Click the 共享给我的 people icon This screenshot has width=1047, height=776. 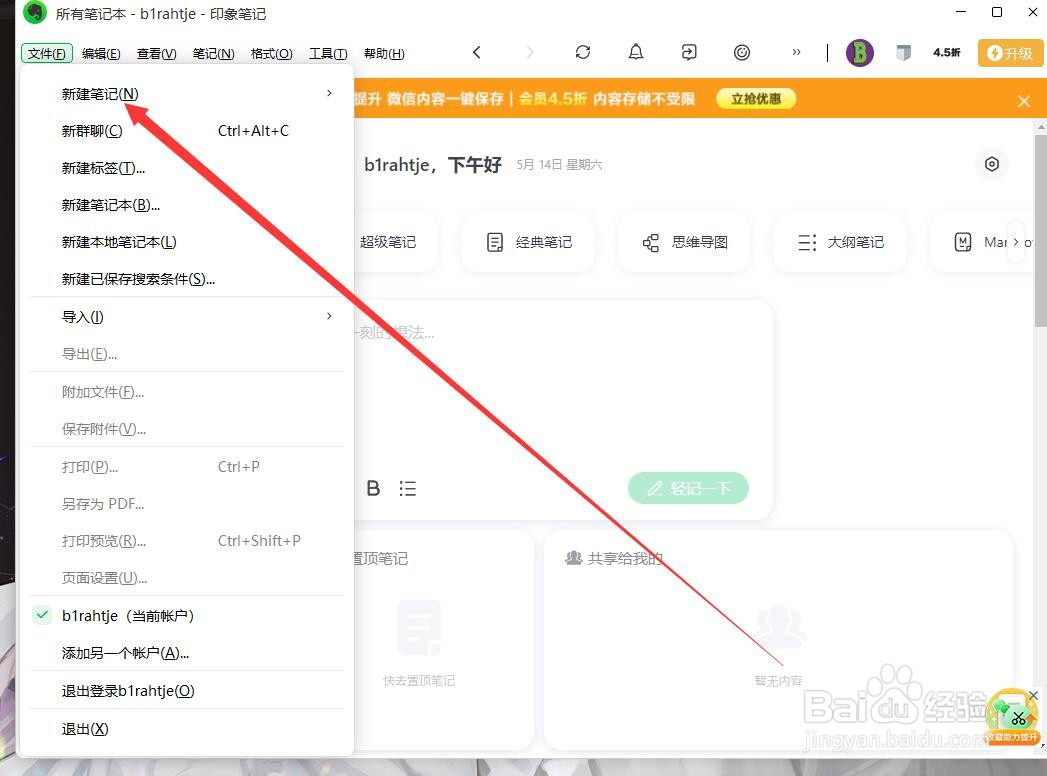point(574,558)
